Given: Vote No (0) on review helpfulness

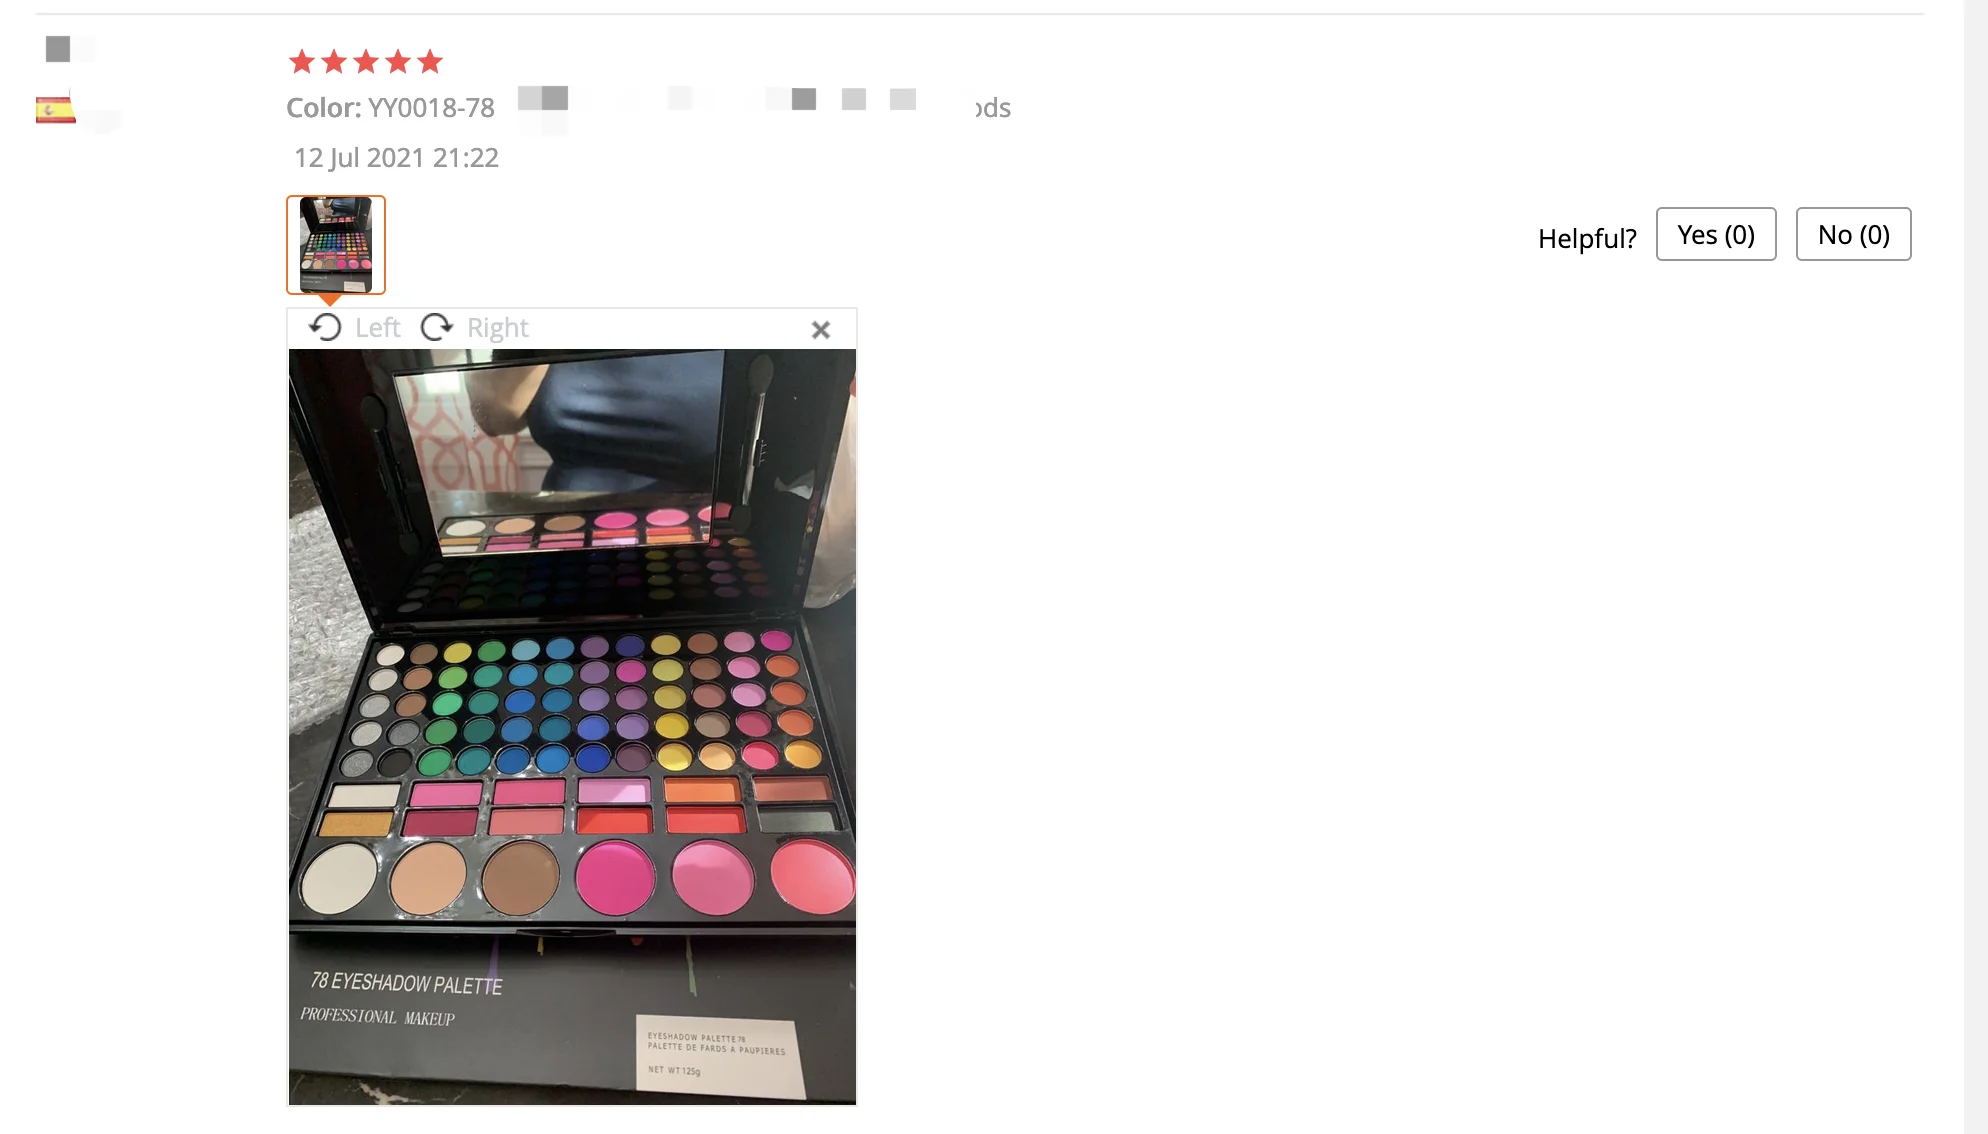Looking at the screenshot, I should point(1853,234).
